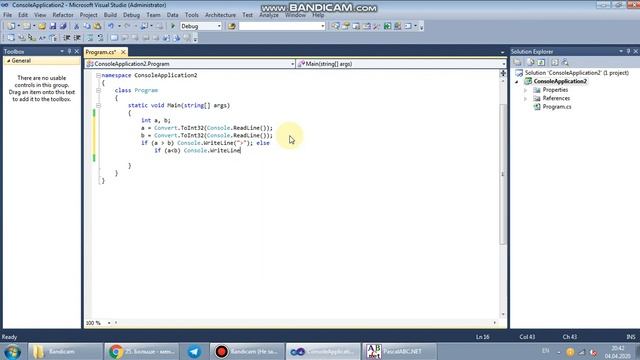Click the Find in Files icon
This screenshot has height=360, width=640.
pyautogui.click(x=232, y=26)
